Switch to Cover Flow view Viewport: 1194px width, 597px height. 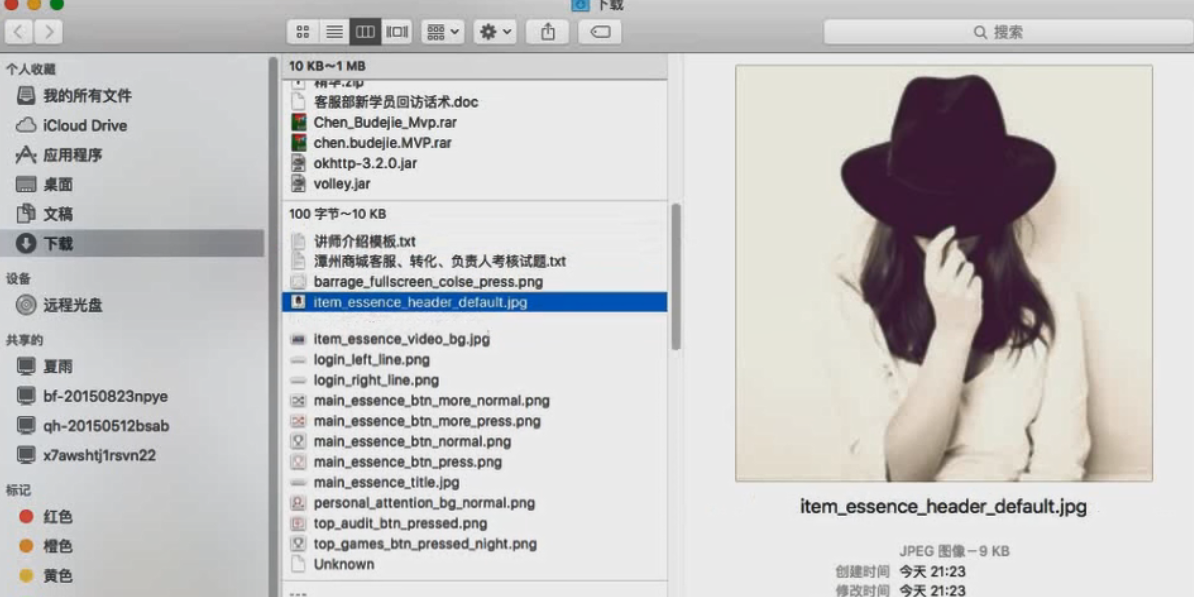pos(397,32)
